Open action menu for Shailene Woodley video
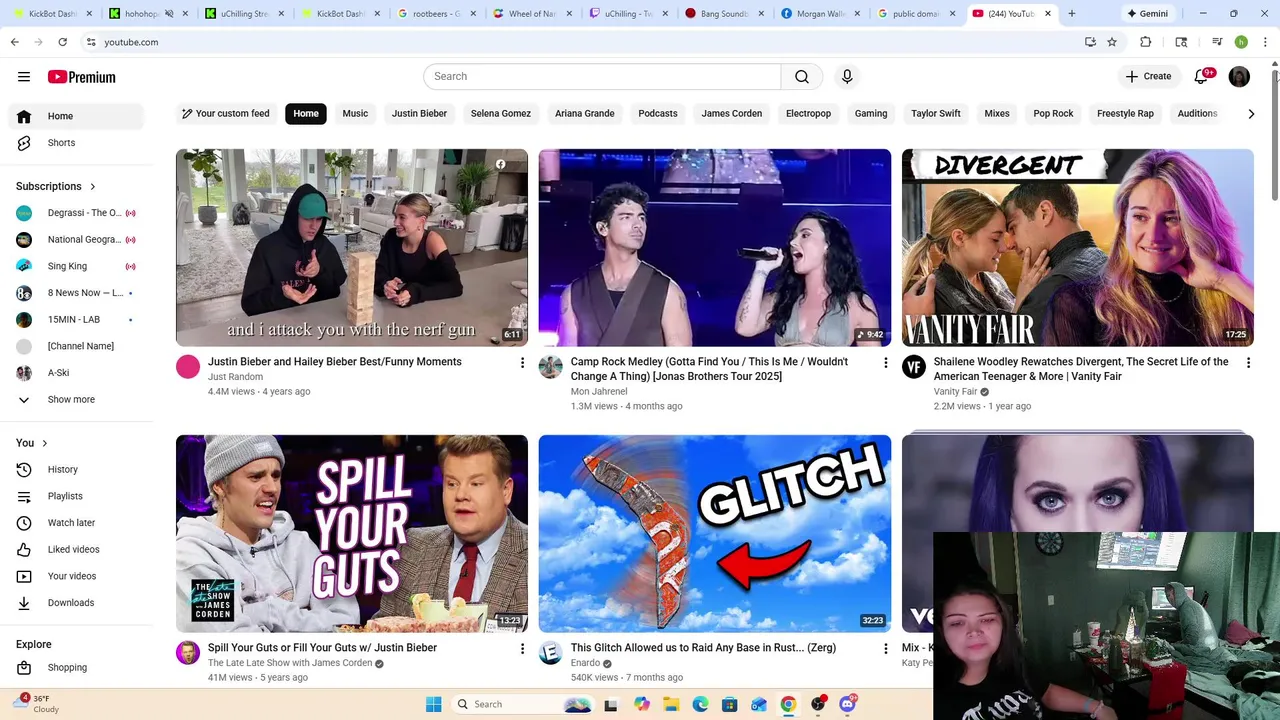Screen dimensions: 1280x720 click(x=1248, y=363)
